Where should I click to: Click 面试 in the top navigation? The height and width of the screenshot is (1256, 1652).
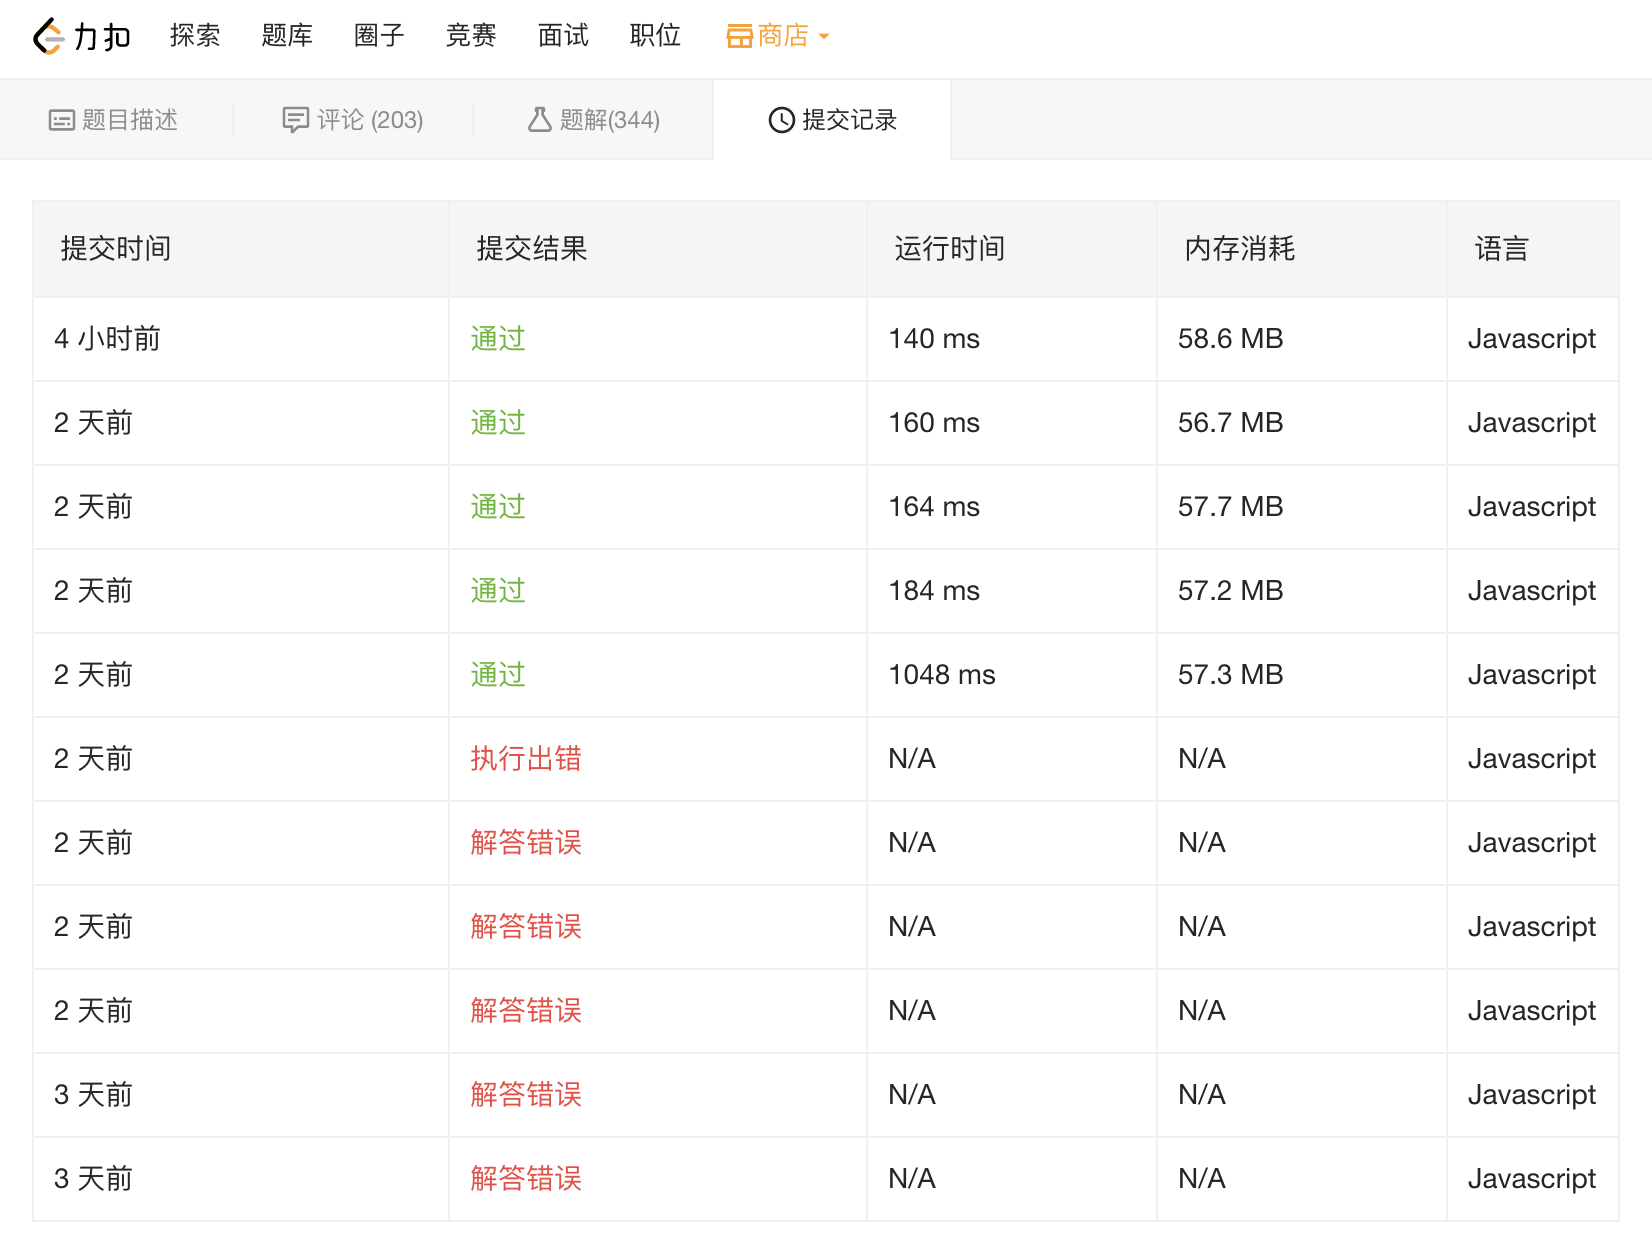562,36
